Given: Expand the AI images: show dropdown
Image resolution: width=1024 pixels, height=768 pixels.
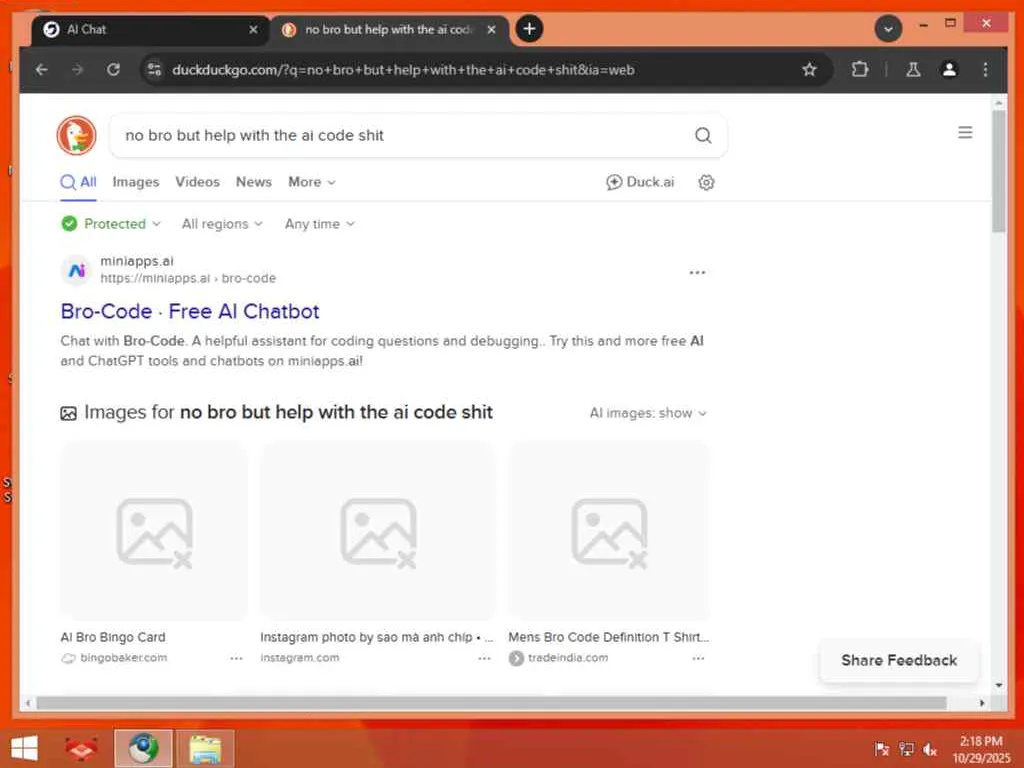Looking at the screenshot, I should click(648, 413).
